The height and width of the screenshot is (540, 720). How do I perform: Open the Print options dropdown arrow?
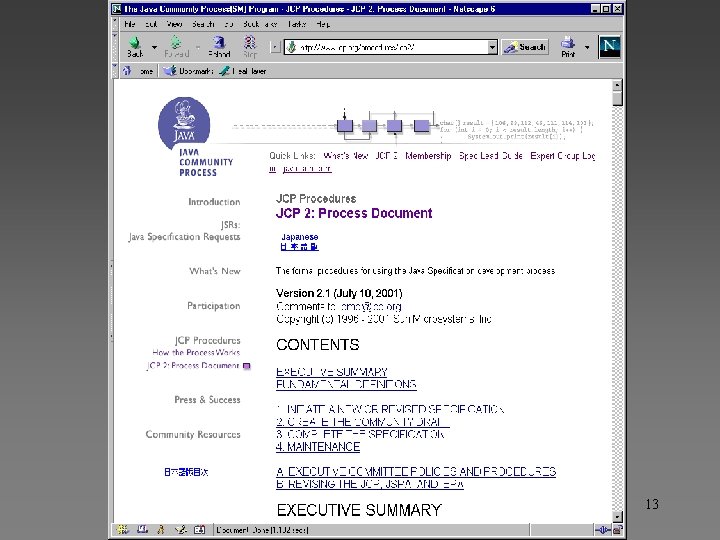587,47
